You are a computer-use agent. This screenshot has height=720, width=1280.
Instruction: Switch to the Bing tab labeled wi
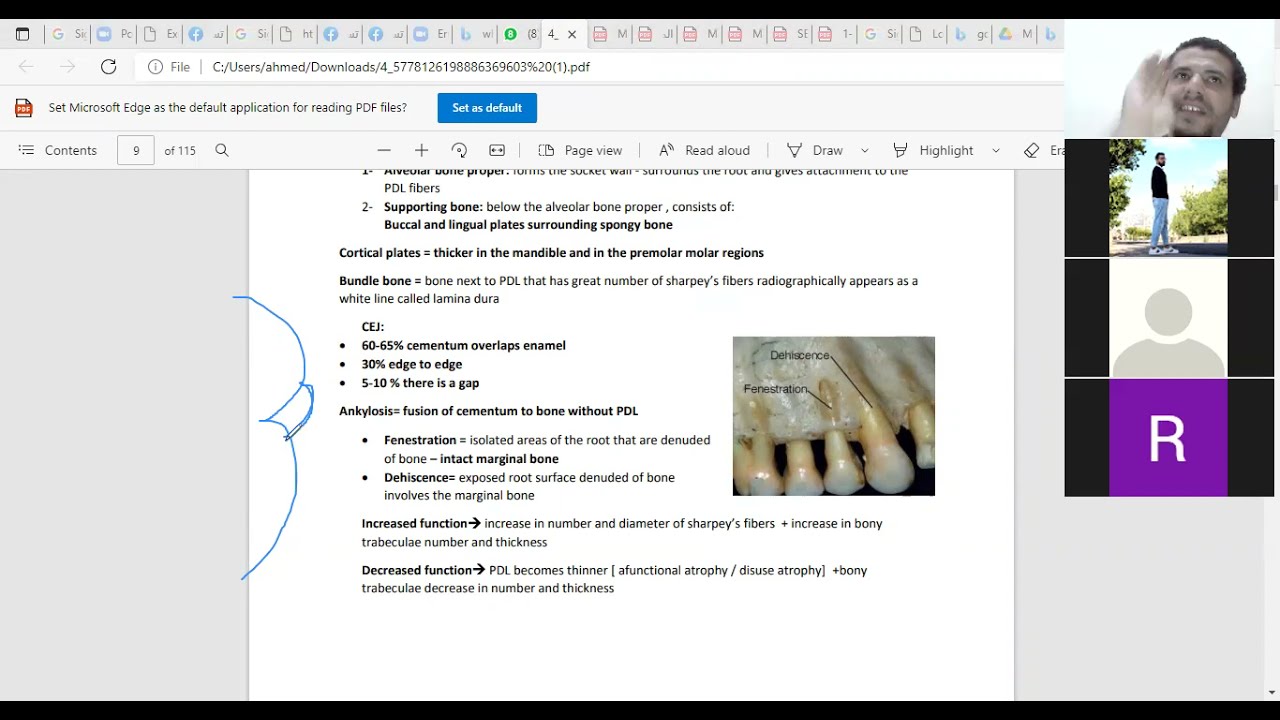(x=477, y=34)
